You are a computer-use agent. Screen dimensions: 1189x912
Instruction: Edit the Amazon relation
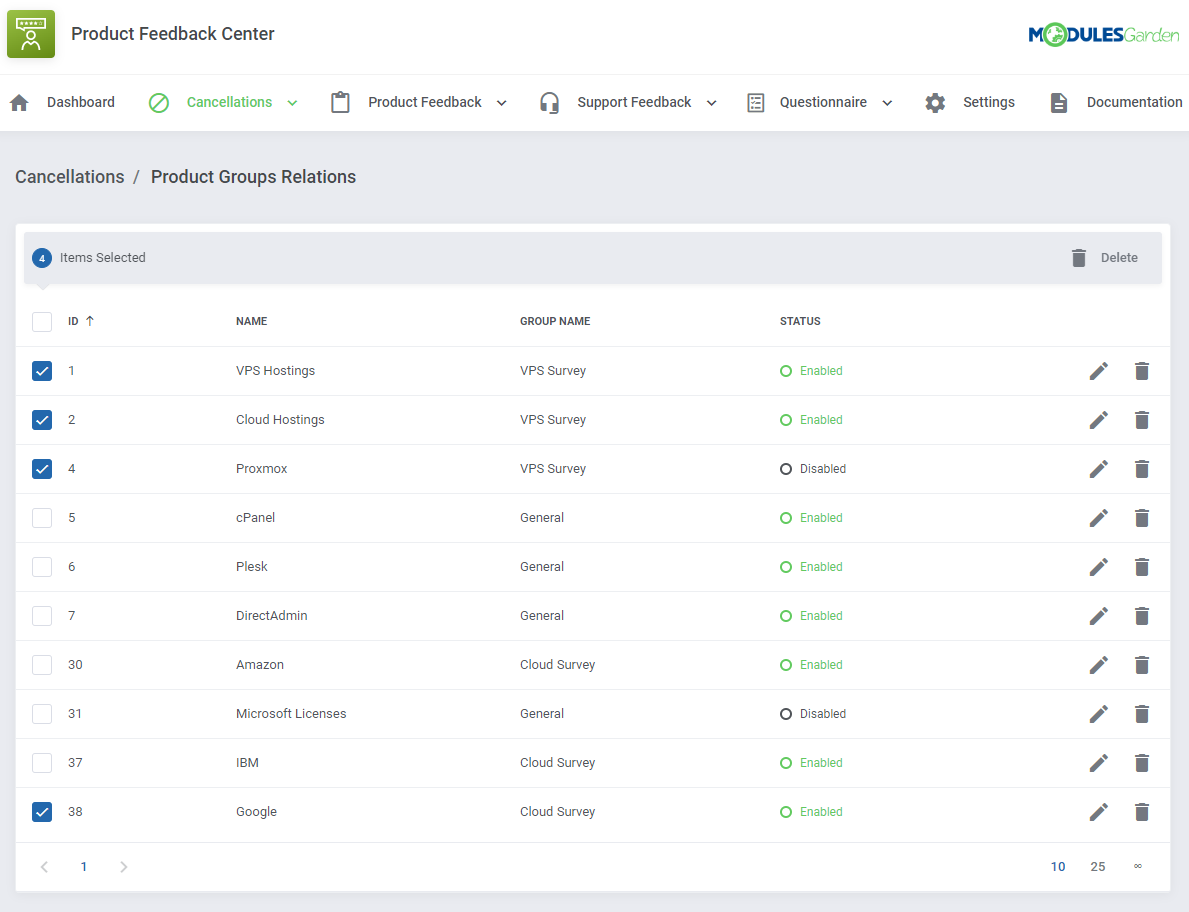pos(1099,665)
